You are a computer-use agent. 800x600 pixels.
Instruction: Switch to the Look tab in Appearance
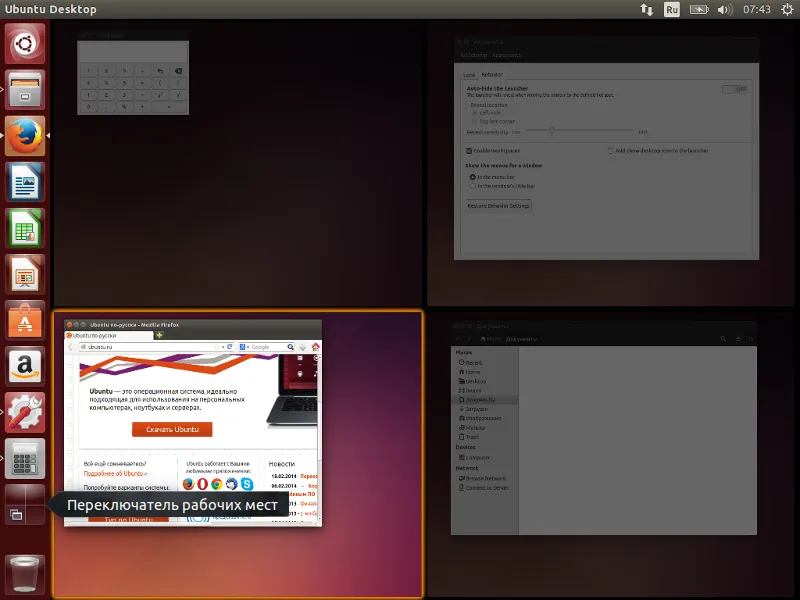coord(469,75)
